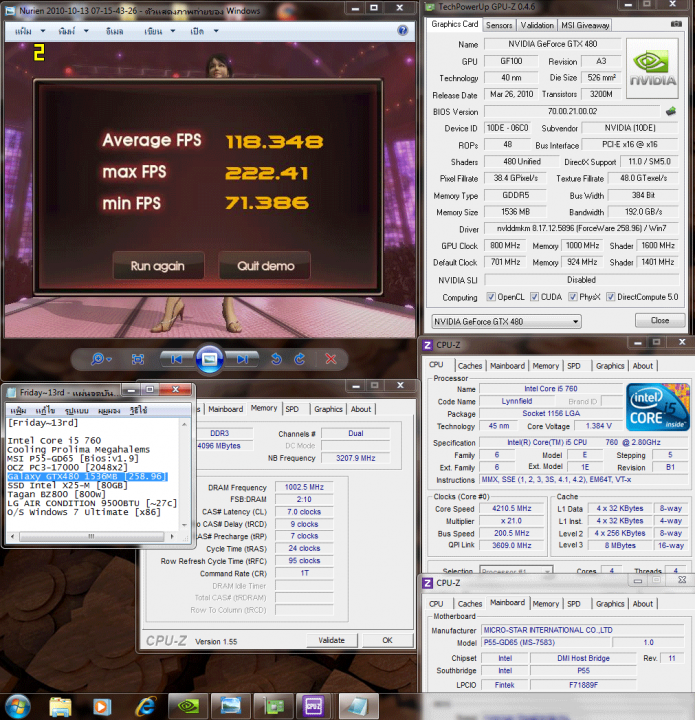The image size is (695, 720).
Task: Go to previous image in Photo Viewer
Action: point(176,359)
